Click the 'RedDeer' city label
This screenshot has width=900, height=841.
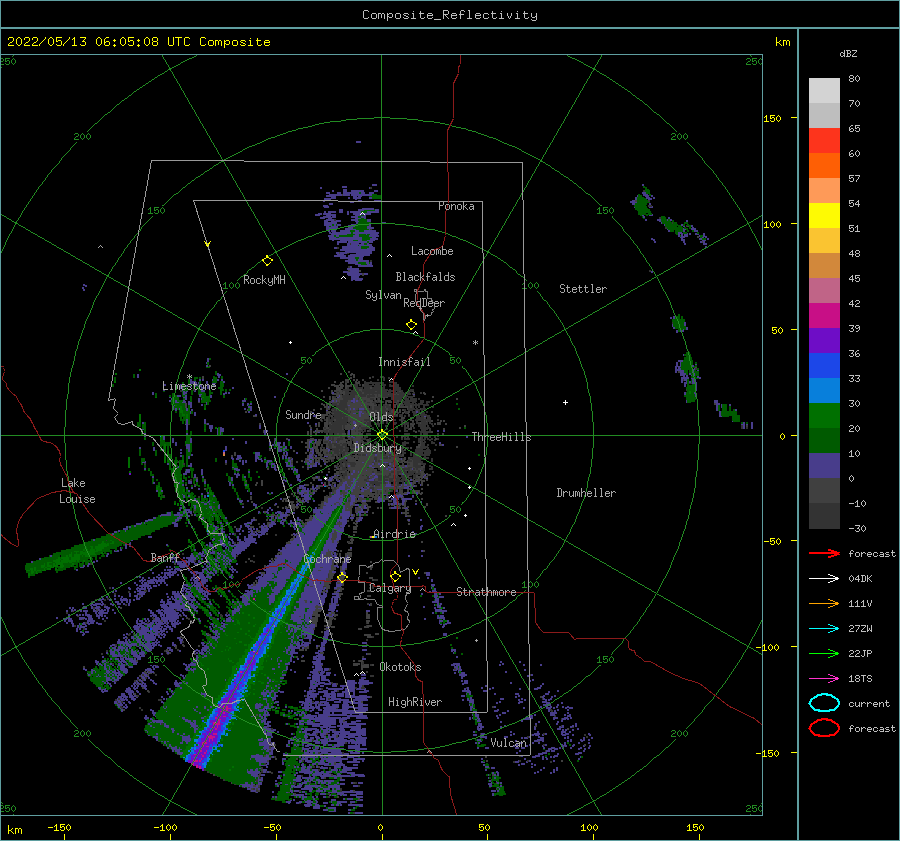[424, 303]
